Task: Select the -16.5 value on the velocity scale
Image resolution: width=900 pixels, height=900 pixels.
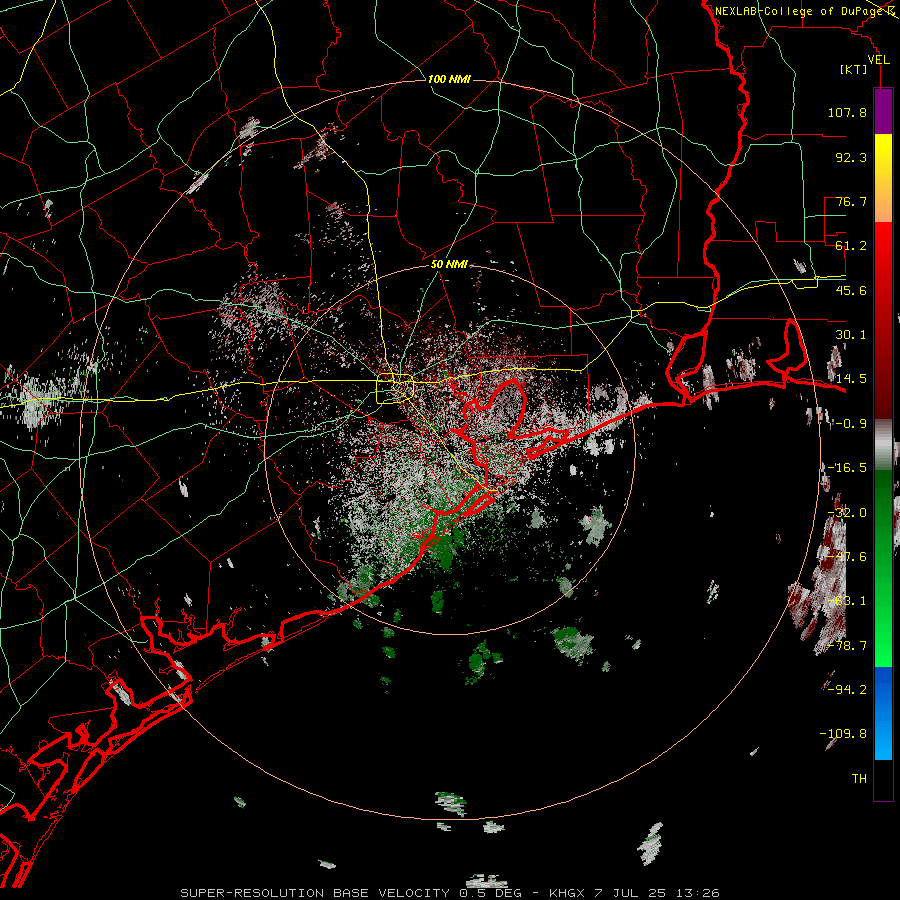Action: (847, 468)
